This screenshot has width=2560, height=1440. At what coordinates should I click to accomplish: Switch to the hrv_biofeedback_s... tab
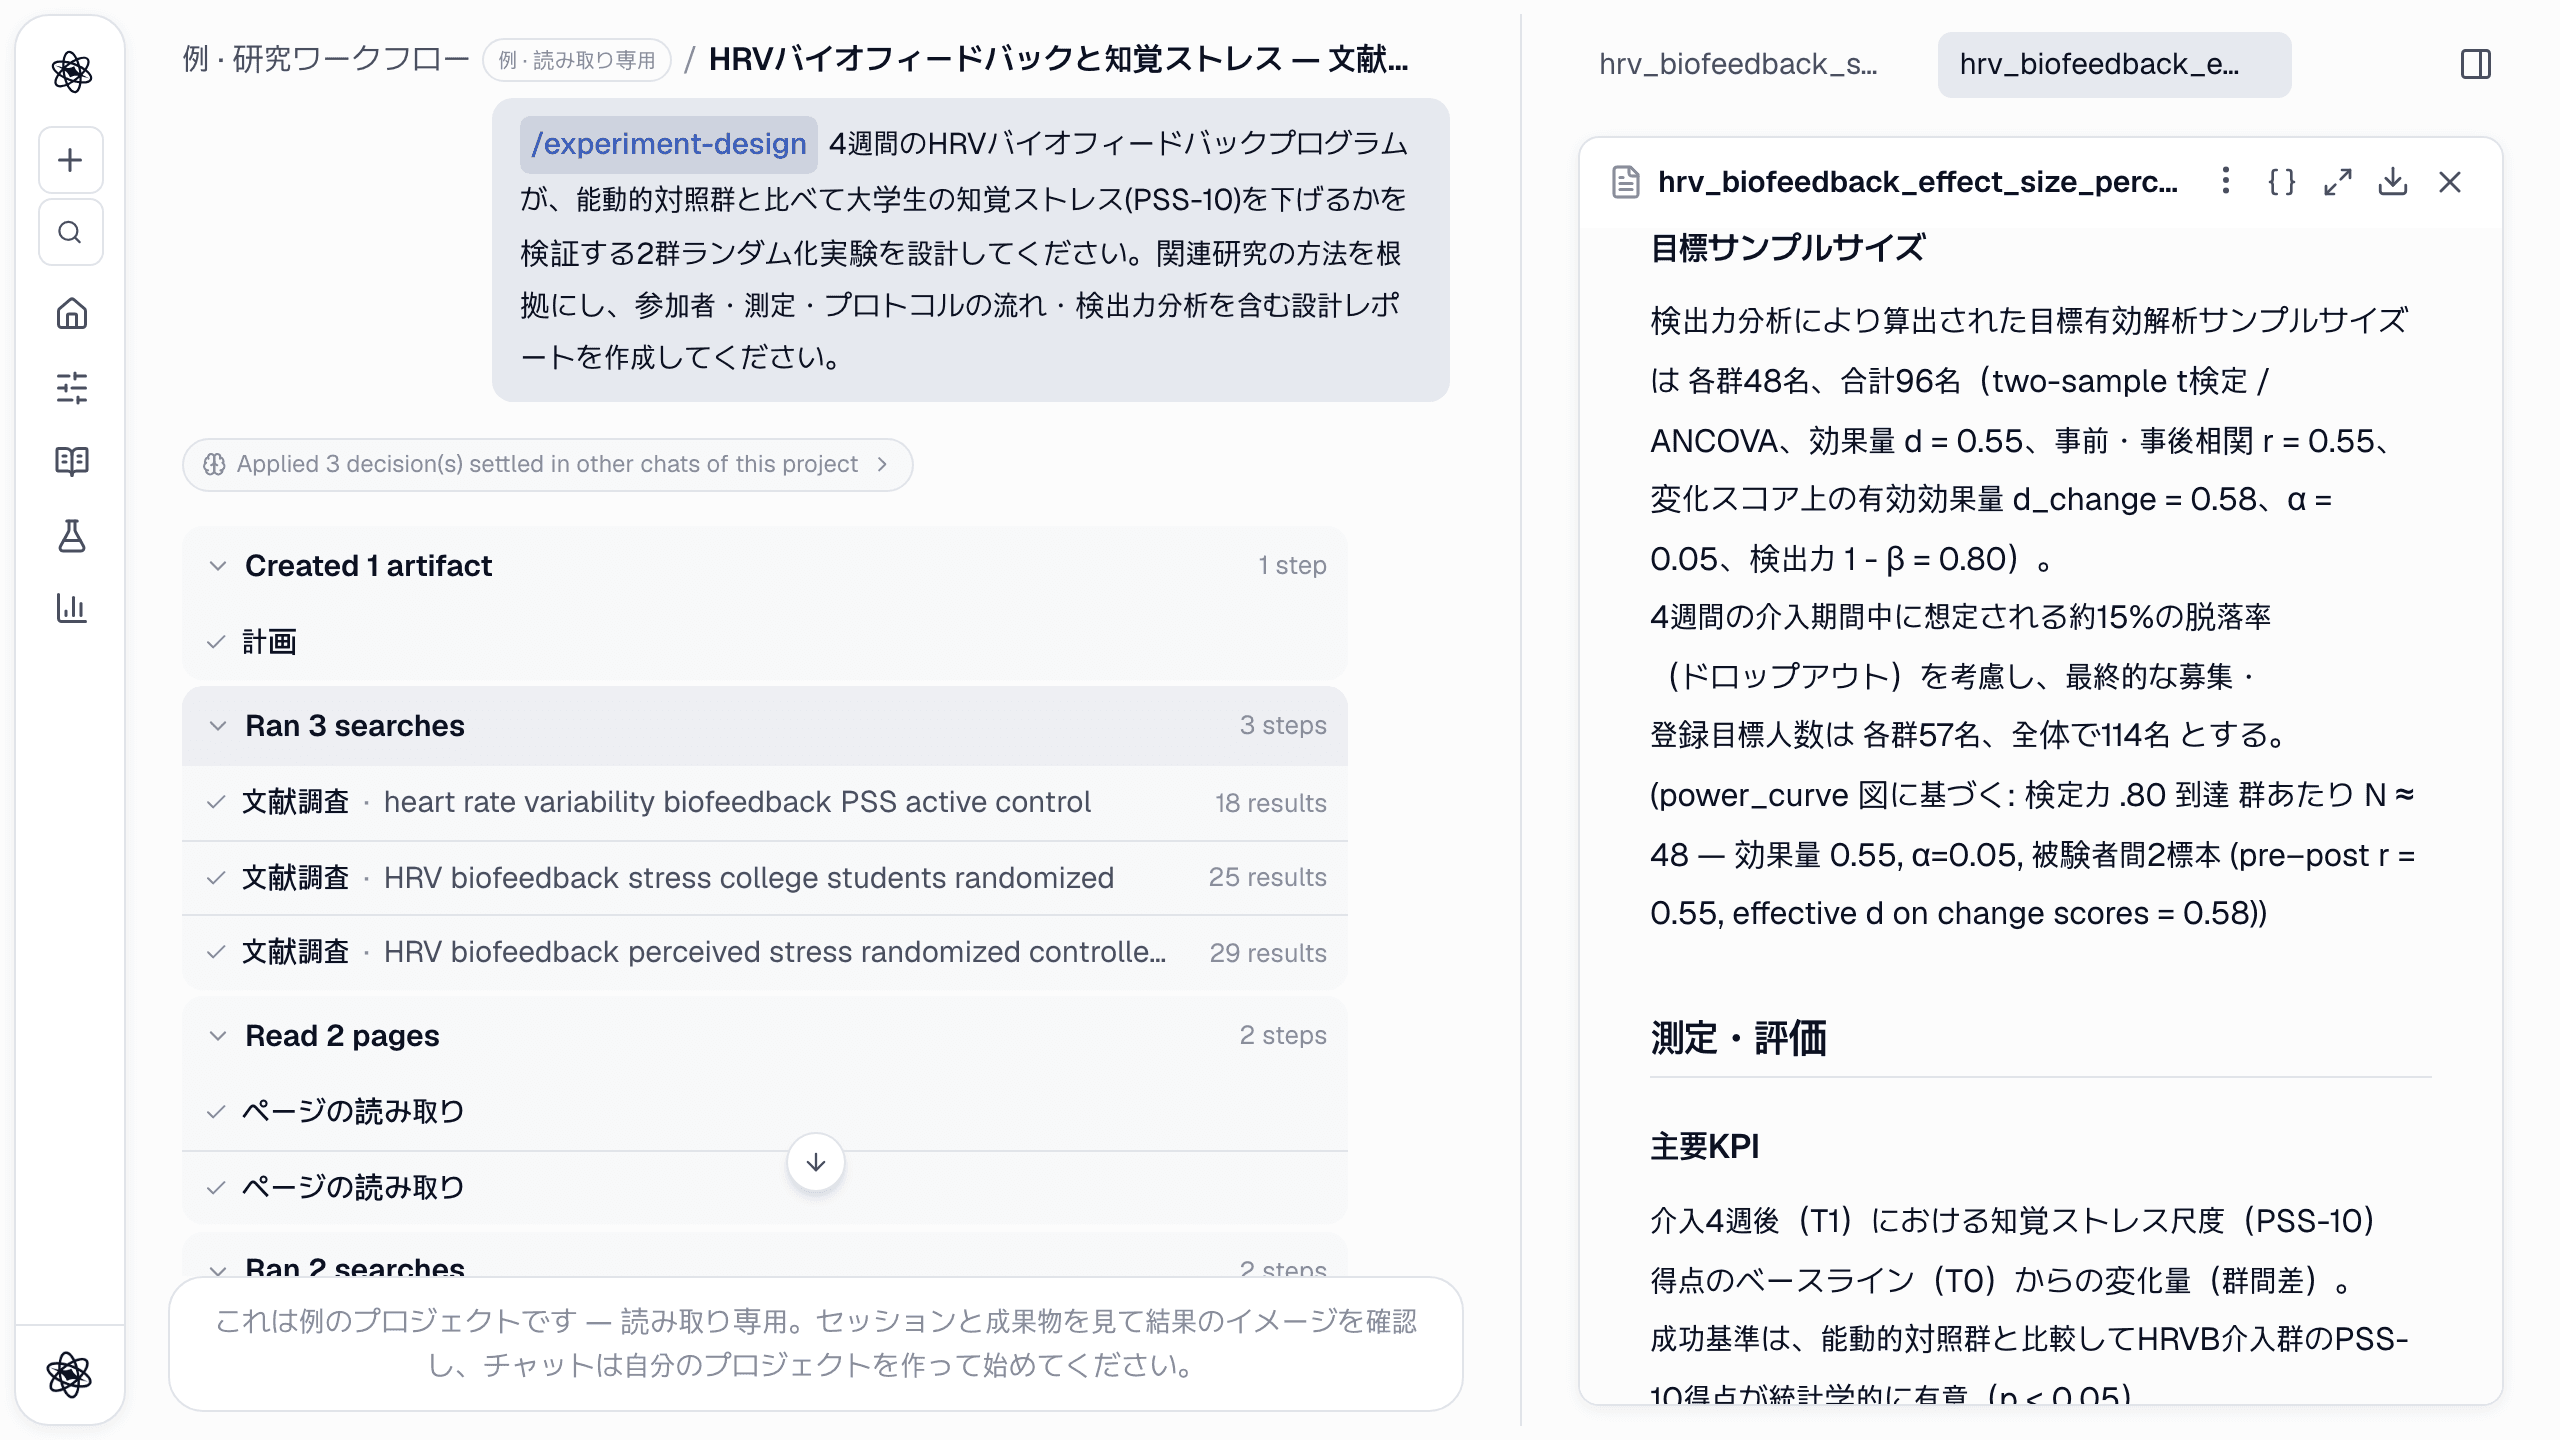(1738, 65)
